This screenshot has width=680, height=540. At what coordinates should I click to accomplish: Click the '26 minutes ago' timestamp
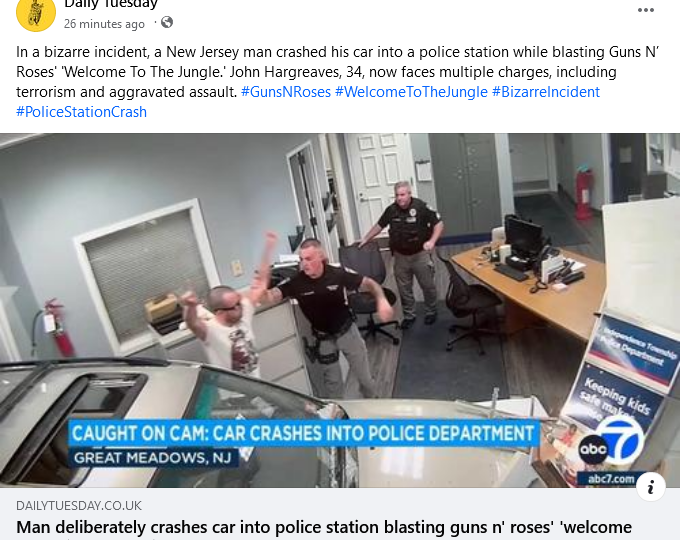pos(104,24)
